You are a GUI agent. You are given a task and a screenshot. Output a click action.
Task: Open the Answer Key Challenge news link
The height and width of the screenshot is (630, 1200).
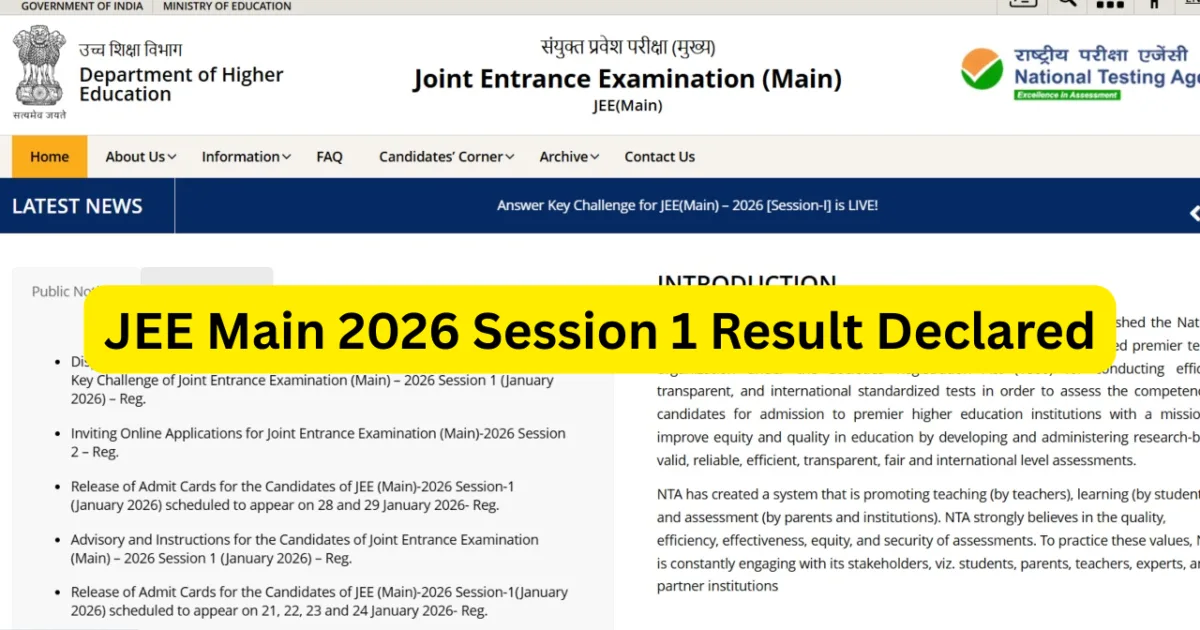point(687,205)
